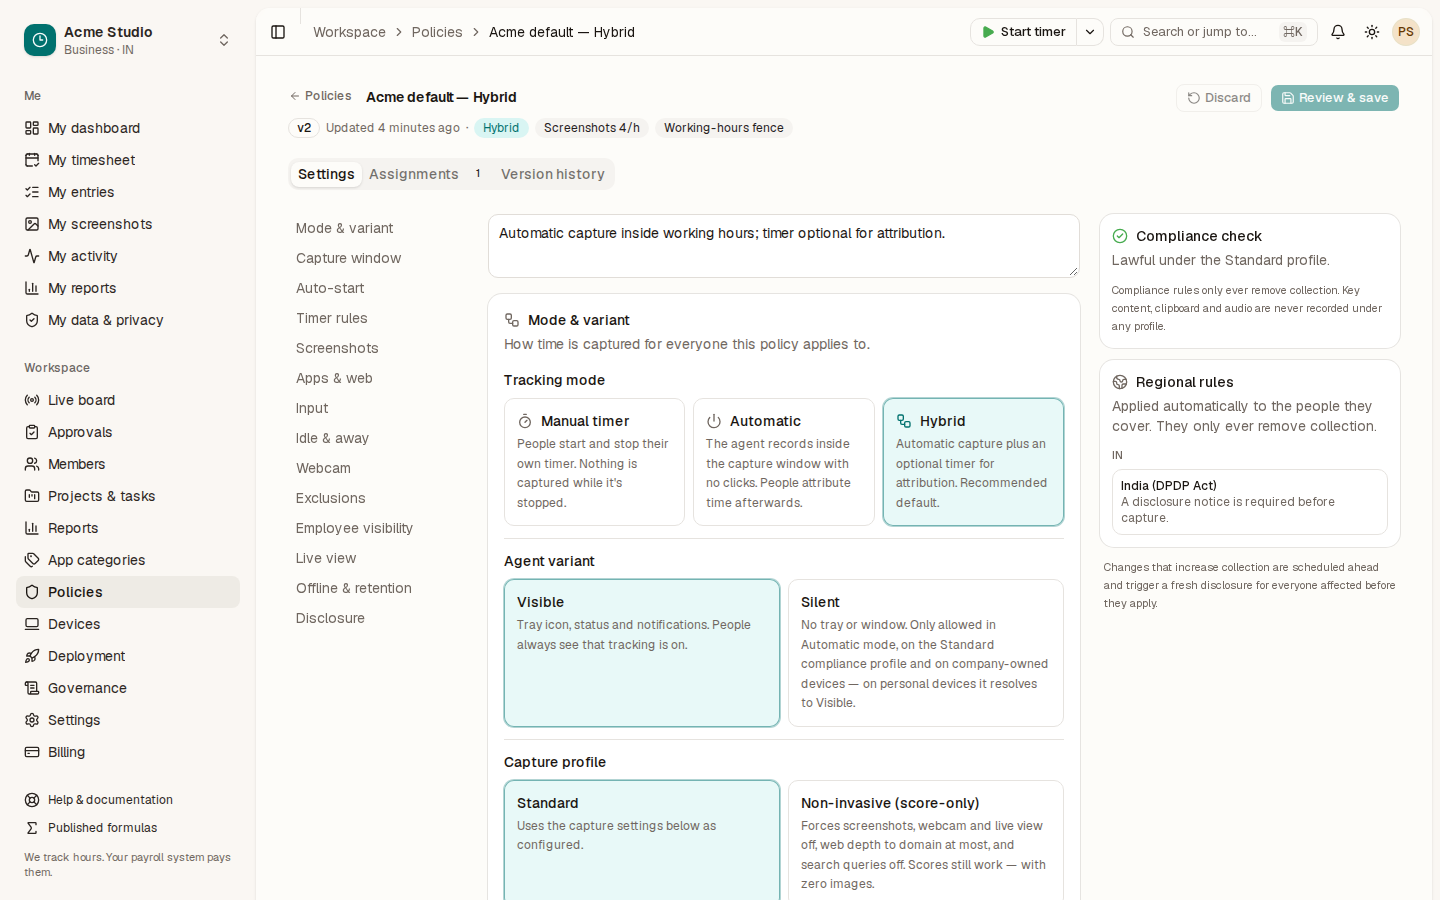Image resolution: width=1440 pixels, height=900 pixels.
Task: Open My dashboard icon
Action: pyautogui.click(x=32, y=128)
